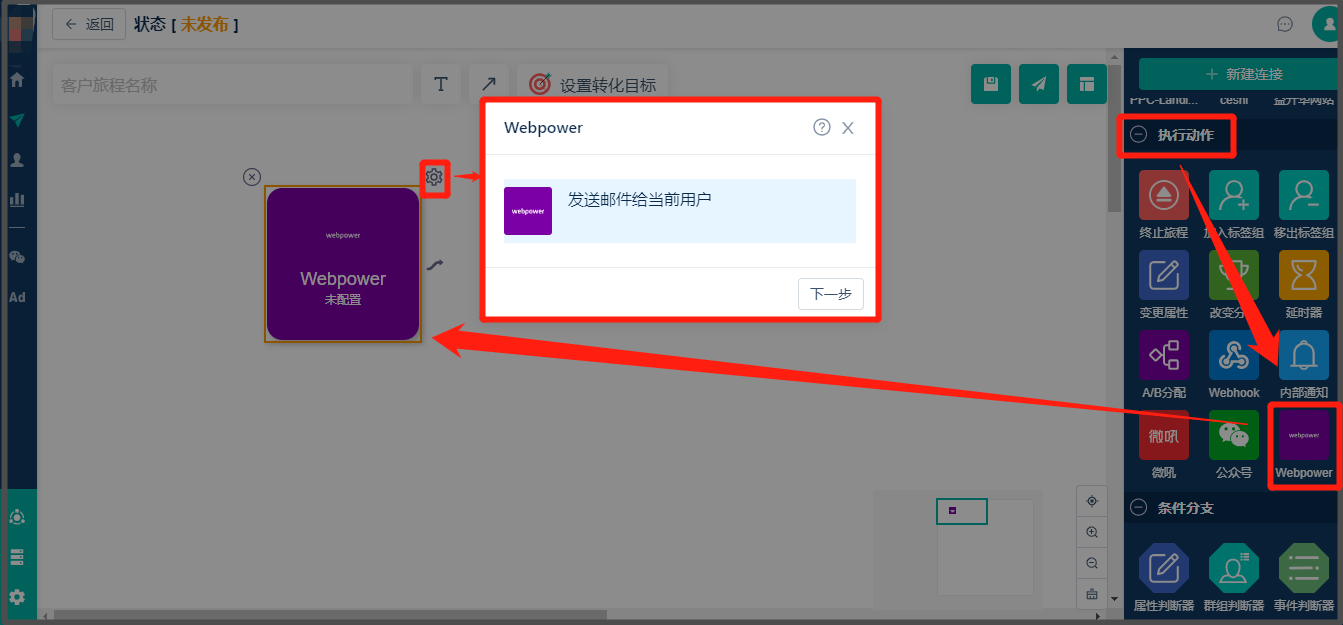The width and height of the screenshot is (1343, 625).
Task: Open the user avatar in top right
Action: [x=1327, y=24]
